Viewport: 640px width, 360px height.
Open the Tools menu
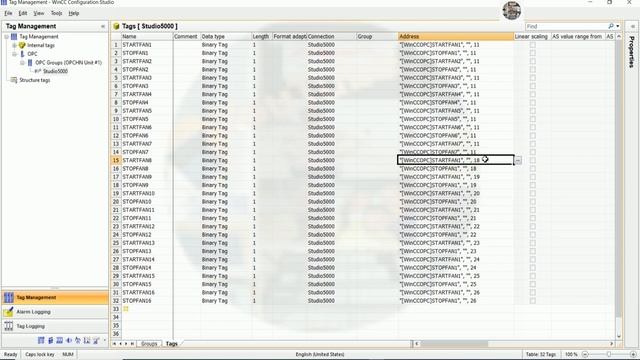tap(56, 13)
